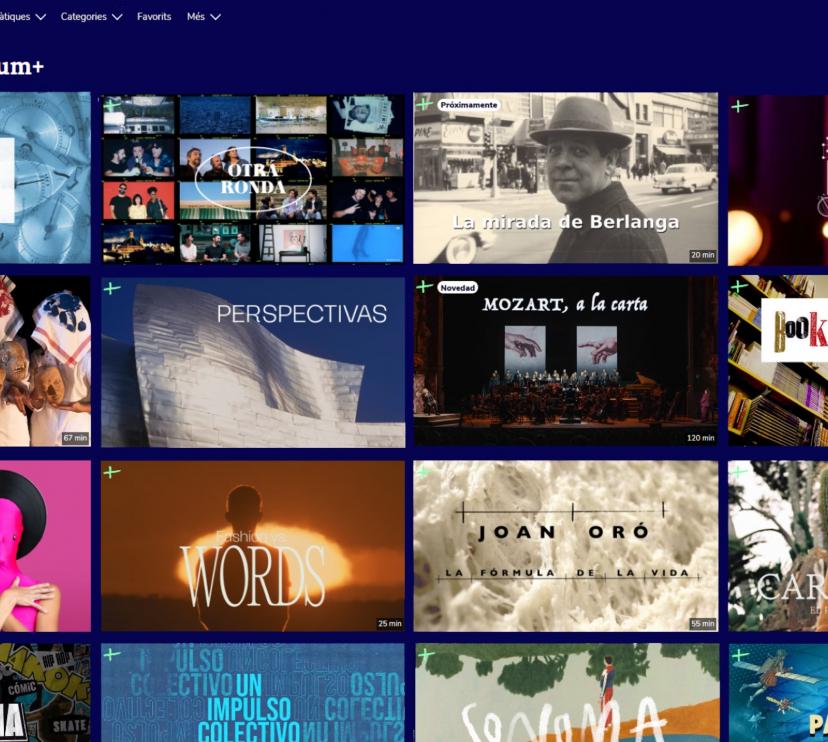Screen dimensions: 828x742
Task: Expand the Més dropdown menu
Action: tap(203, 17)
